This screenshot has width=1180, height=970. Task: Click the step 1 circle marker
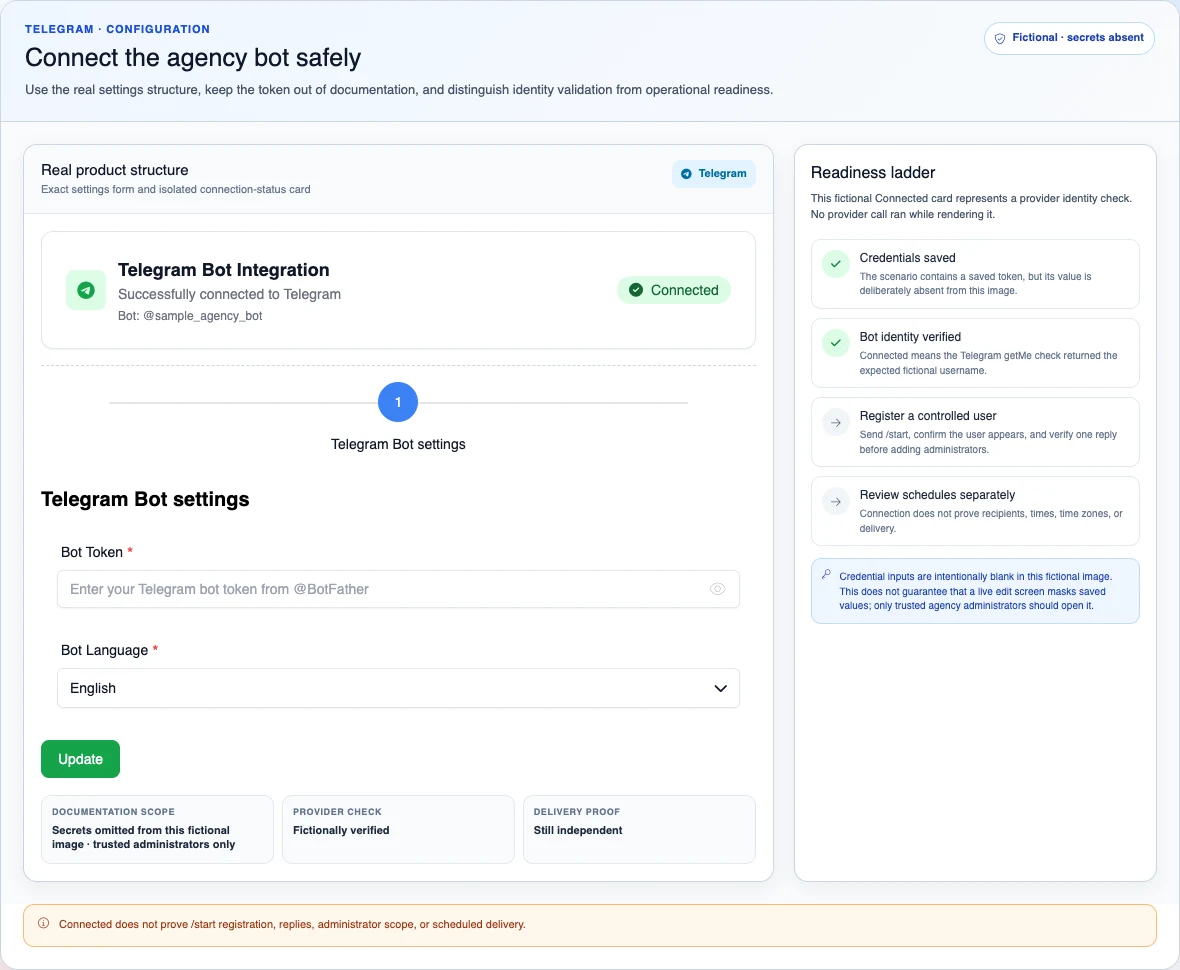(398, 403)
